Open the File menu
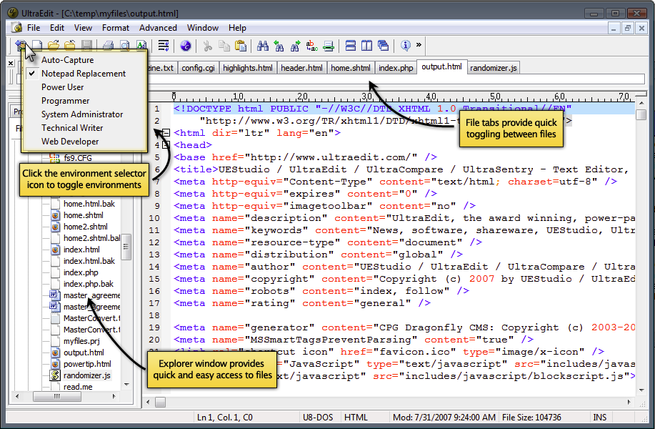Screen dimensions: 655x429 point(33,28)
